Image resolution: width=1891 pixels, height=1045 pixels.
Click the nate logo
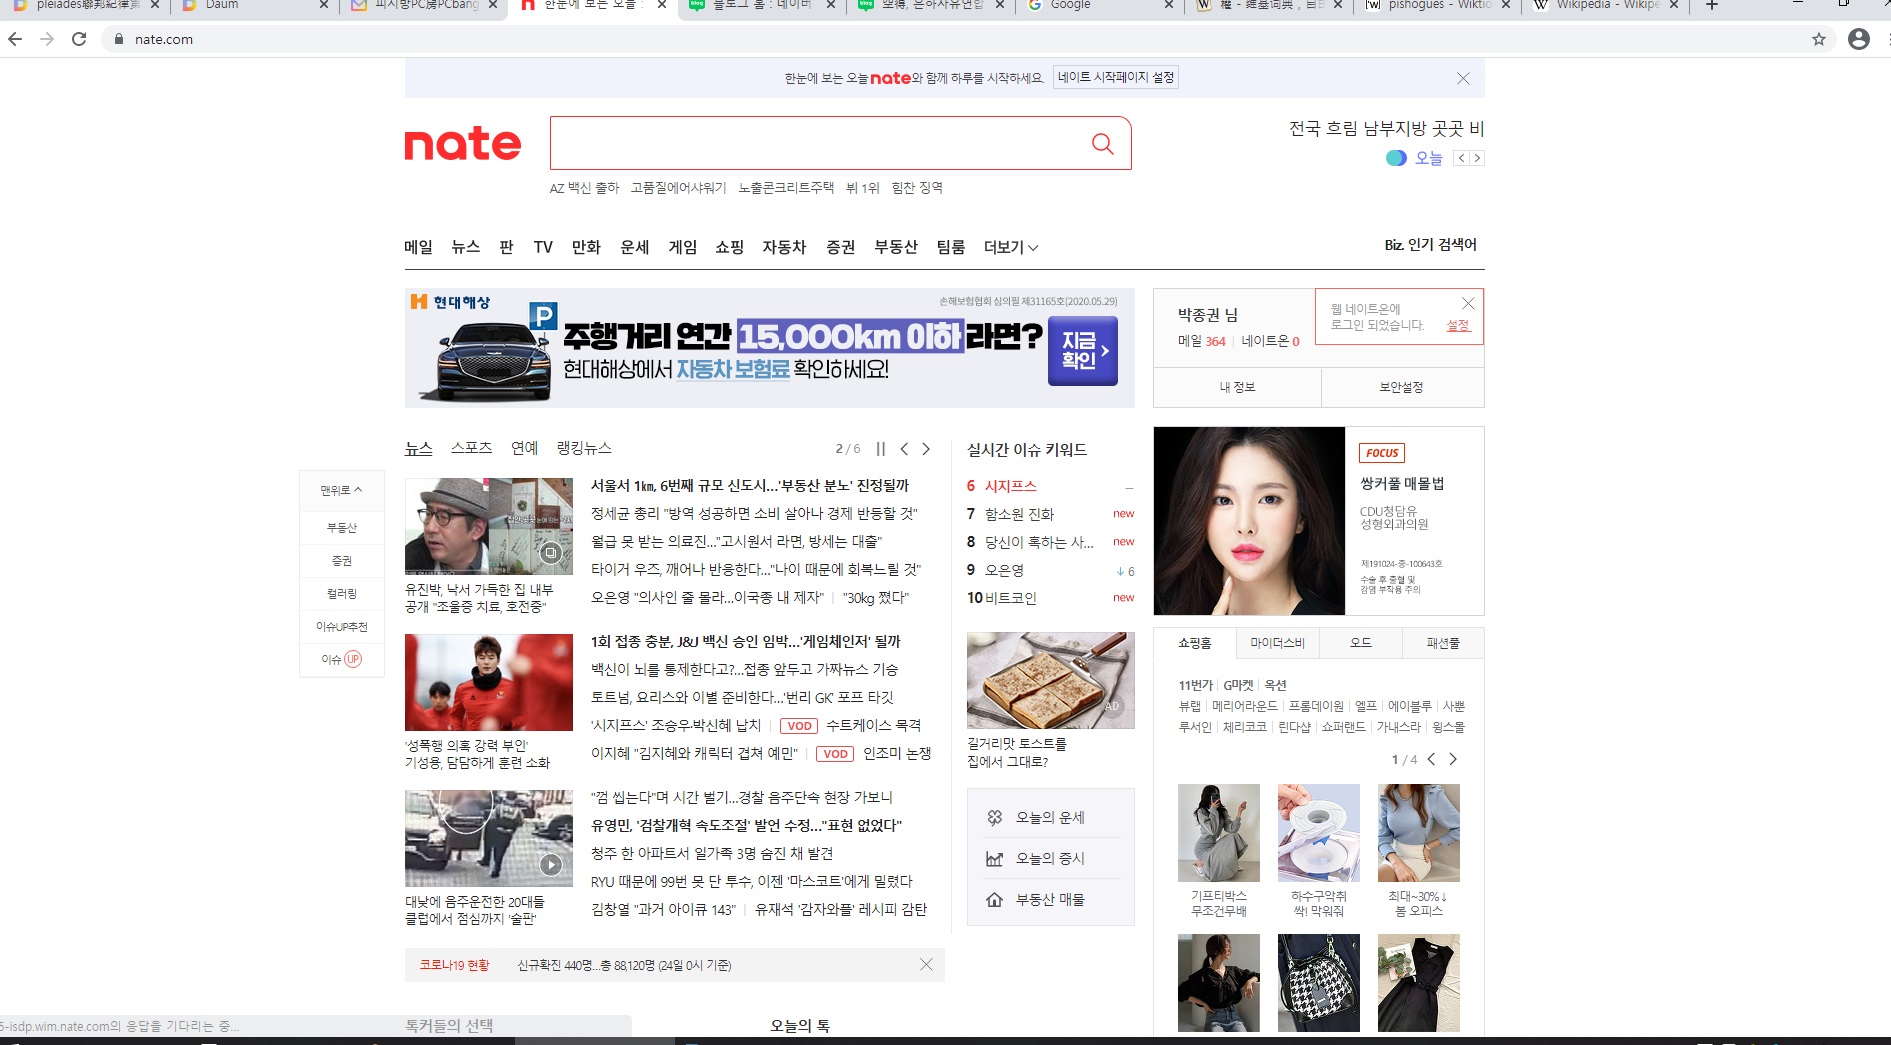(x=463, y=144)
